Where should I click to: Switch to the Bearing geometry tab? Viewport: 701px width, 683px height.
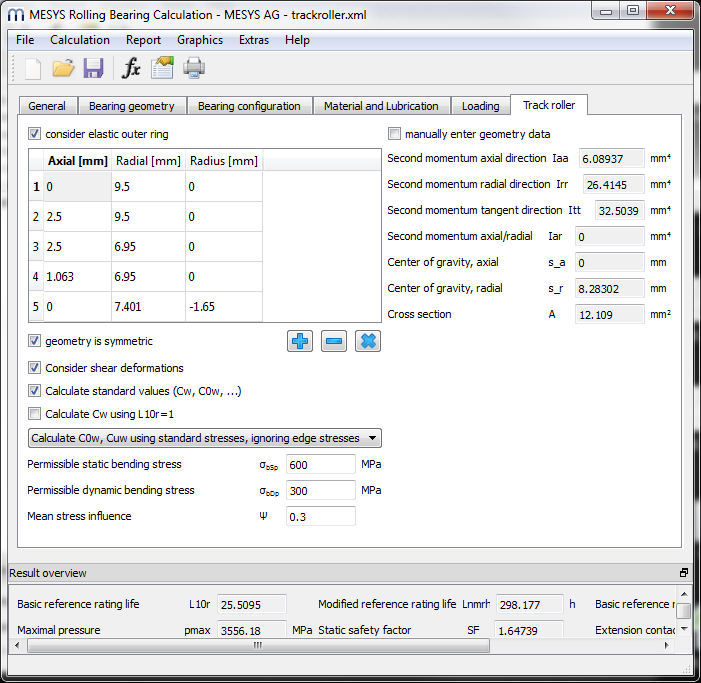[131, 106]
